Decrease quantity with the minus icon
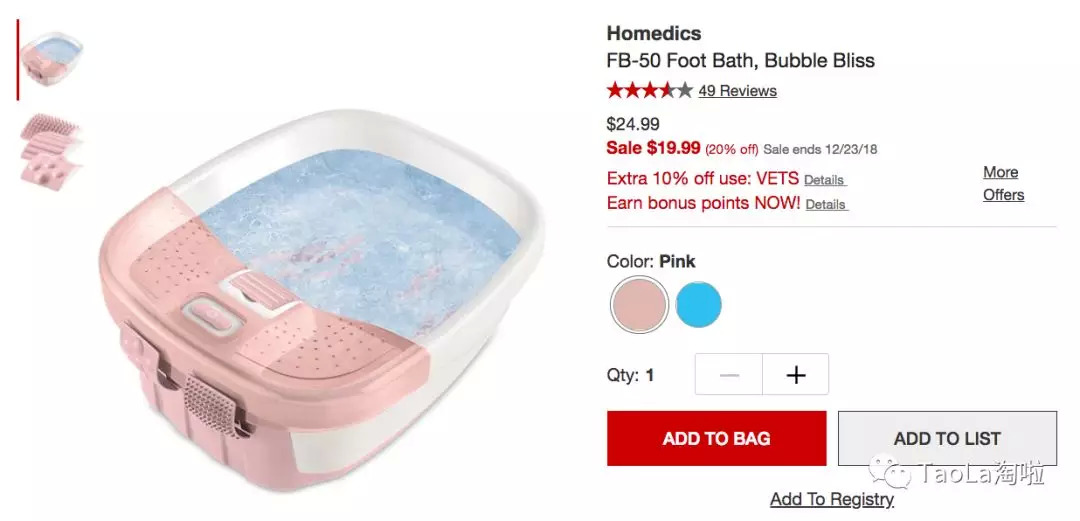1080x521 pixels. [729, 374]
